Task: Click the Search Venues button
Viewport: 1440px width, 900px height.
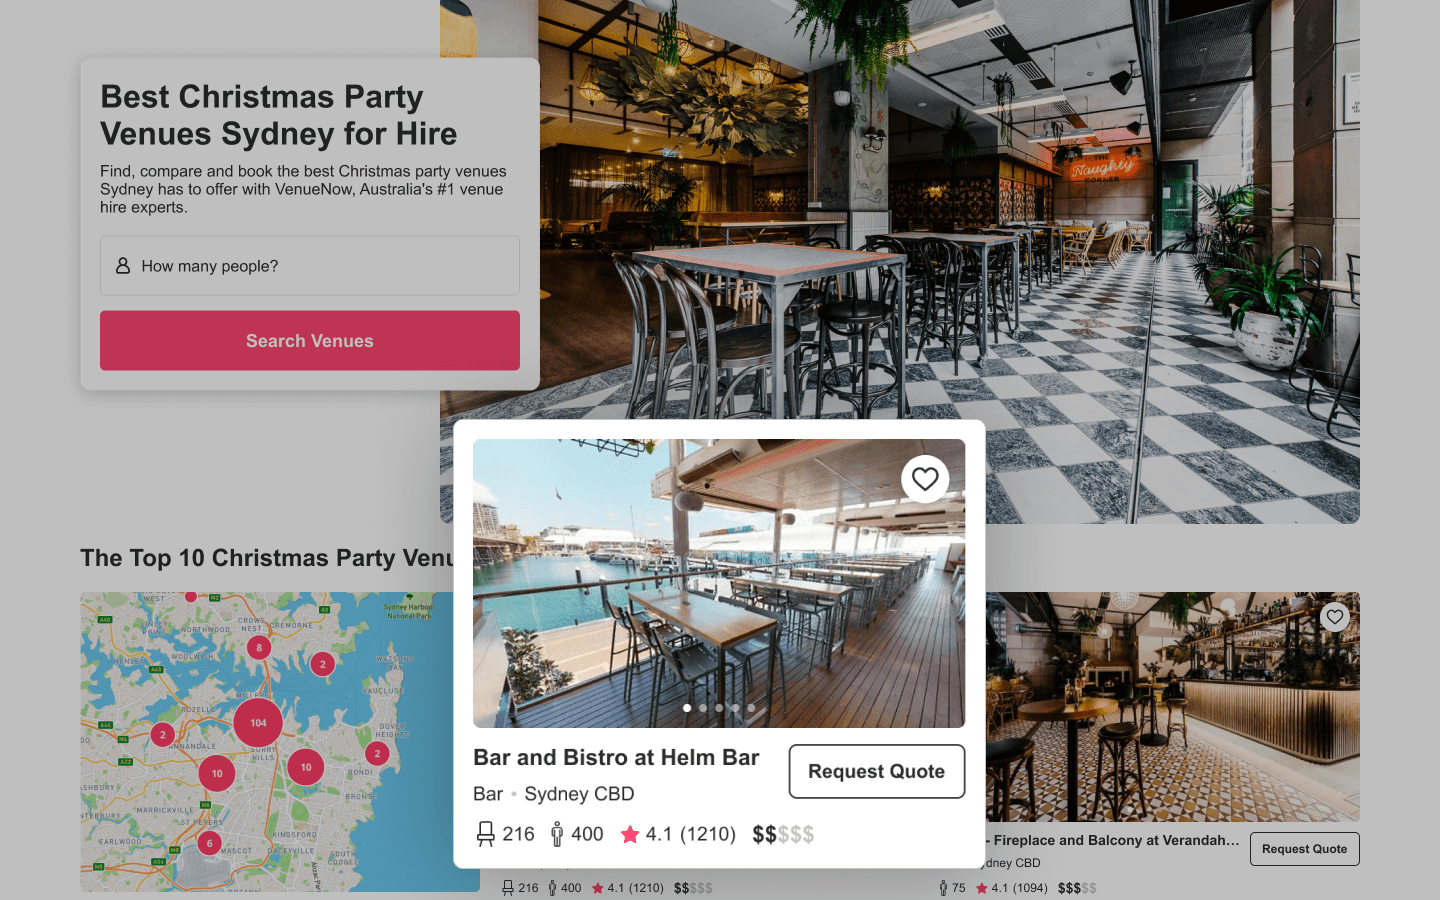Action: click(310, 341)
